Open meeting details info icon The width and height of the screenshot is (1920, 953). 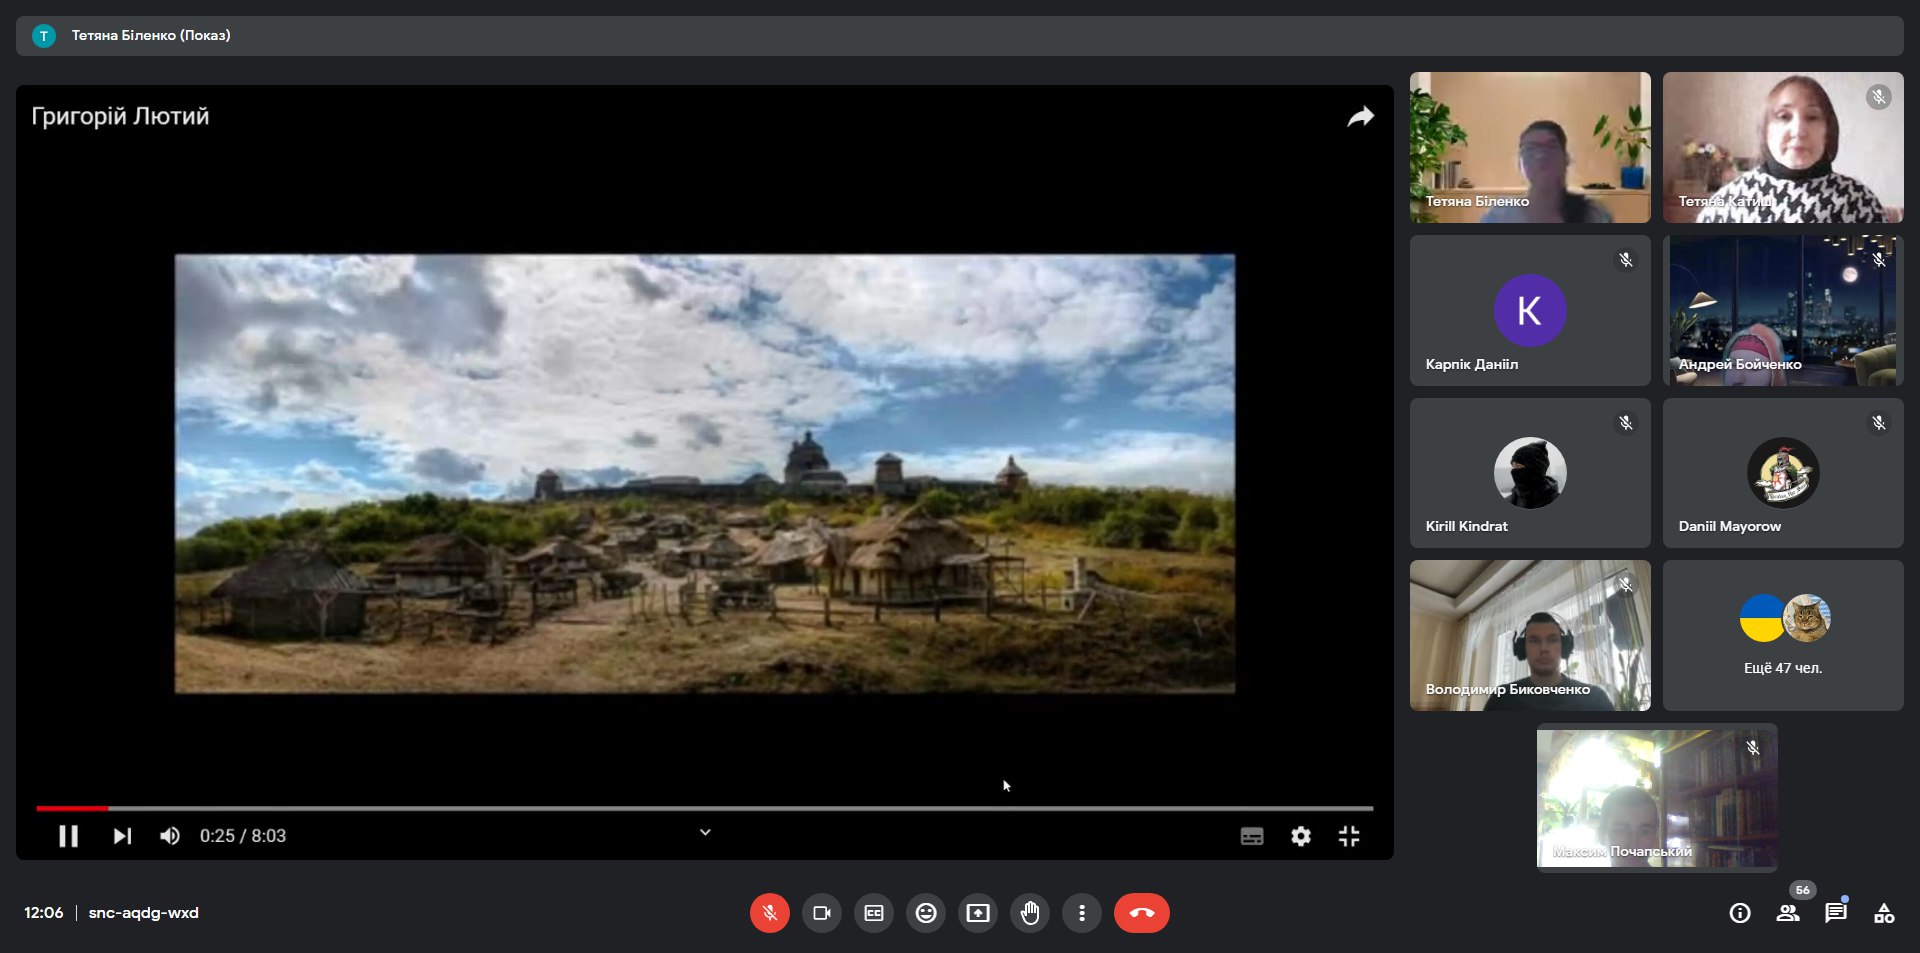1740,913
